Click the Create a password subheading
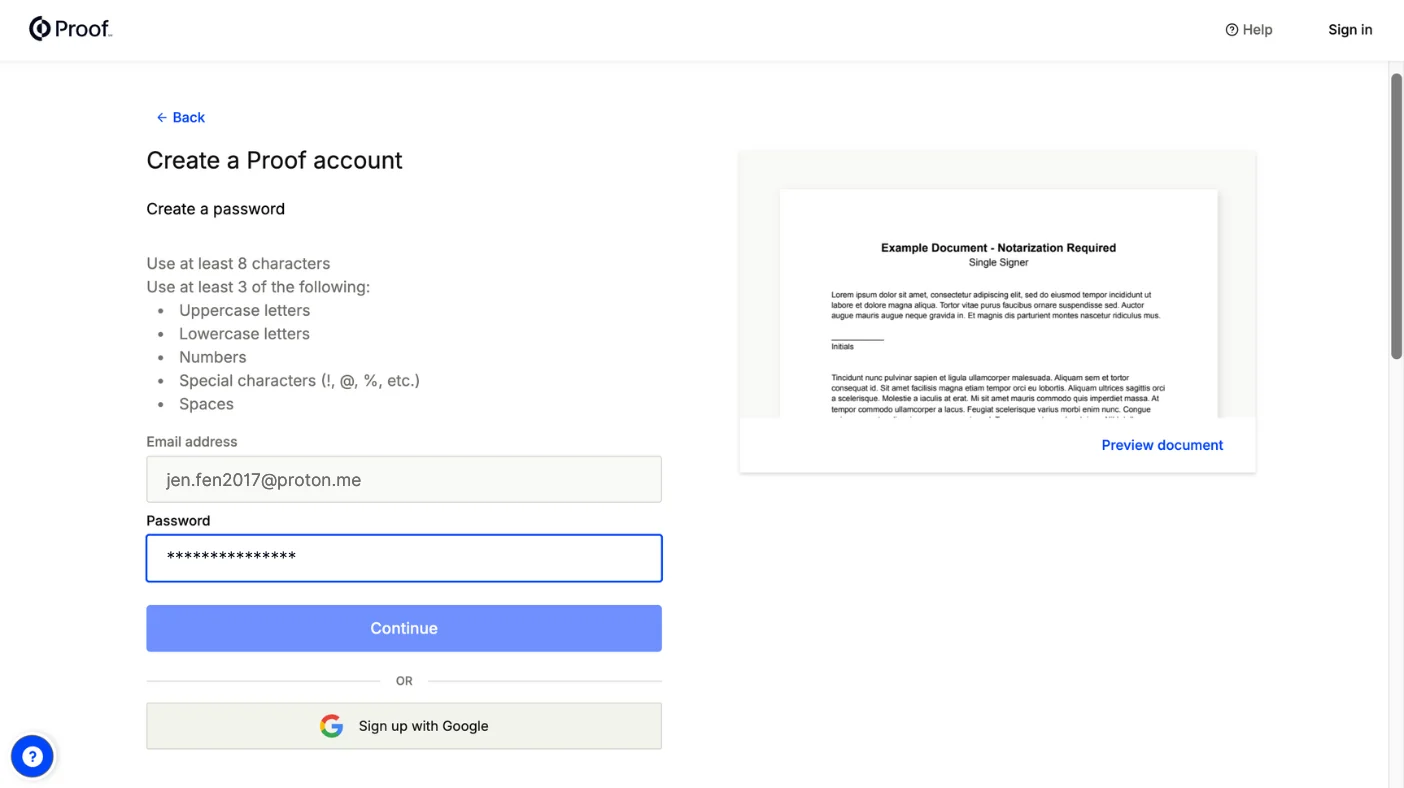The image size is (1404, 788). coord(216,209)
